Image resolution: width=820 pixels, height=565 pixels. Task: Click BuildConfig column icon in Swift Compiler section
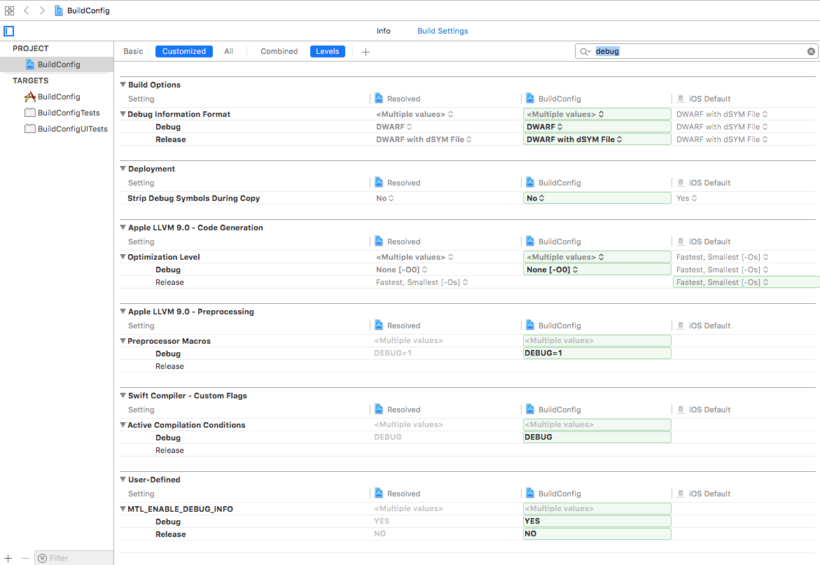530,409
